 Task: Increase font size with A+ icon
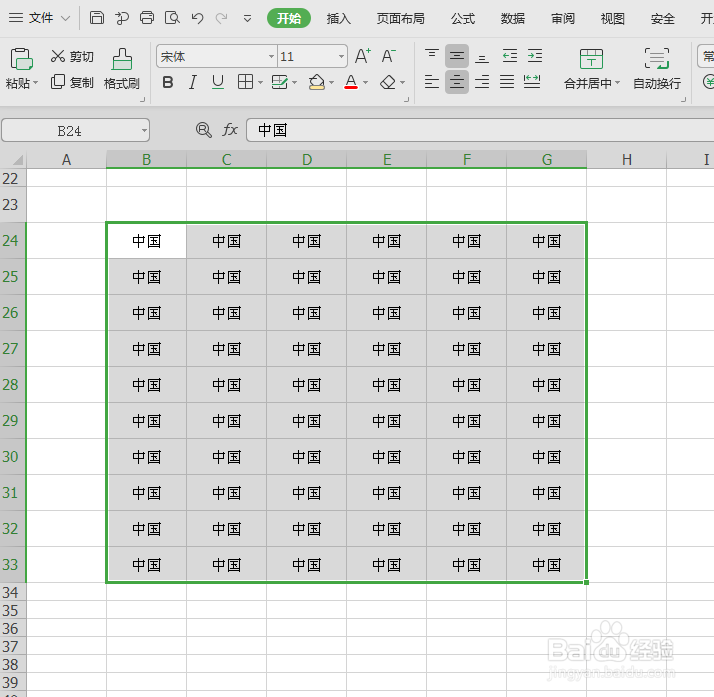362,56
